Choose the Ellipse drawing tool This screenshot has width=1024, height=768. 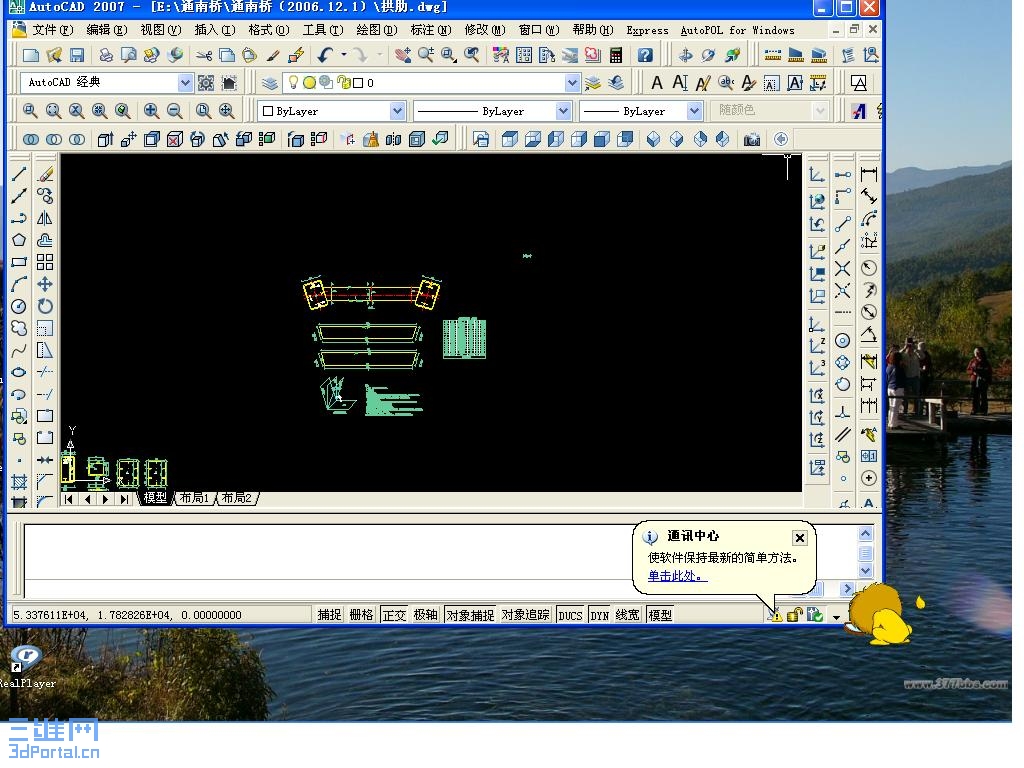tap(19, 372)
